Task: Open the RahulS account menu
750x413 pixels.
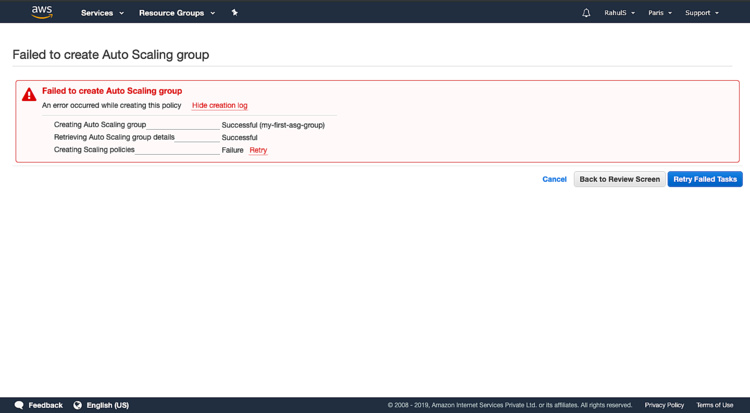Action: [619, 13]
